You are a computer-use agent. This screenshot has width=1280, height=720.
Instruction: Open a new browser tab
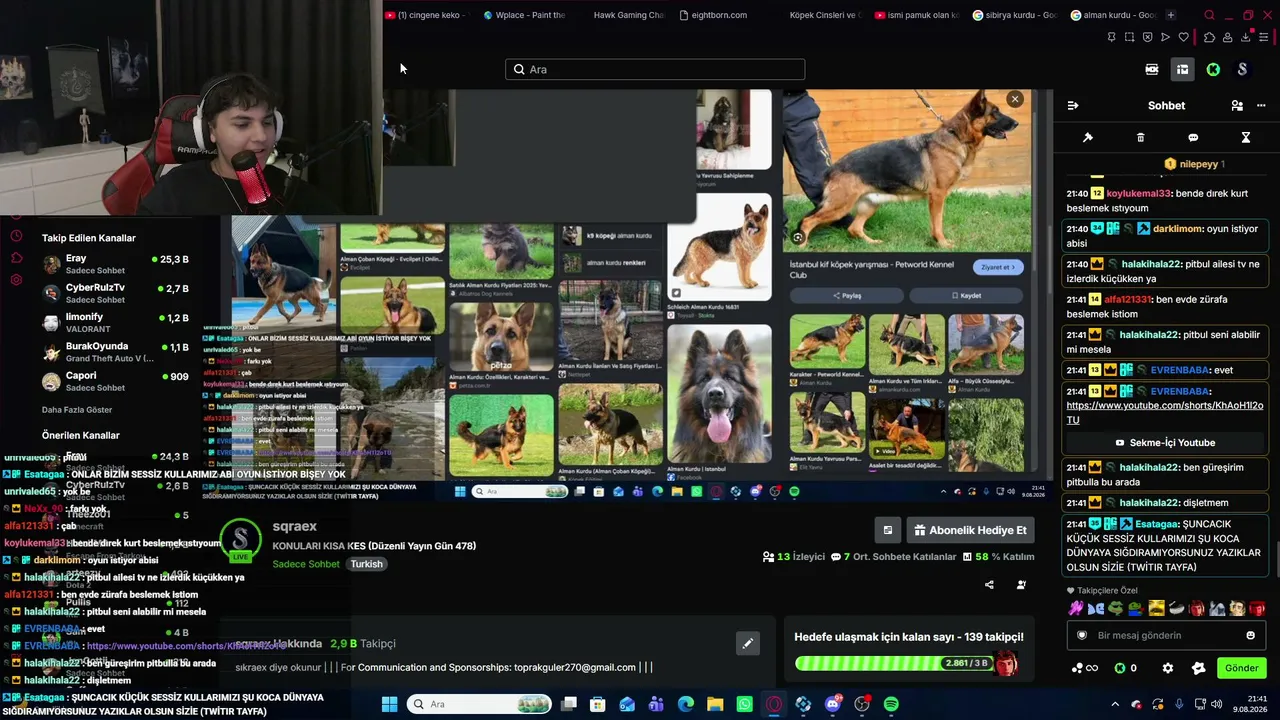pos(1171,15)
